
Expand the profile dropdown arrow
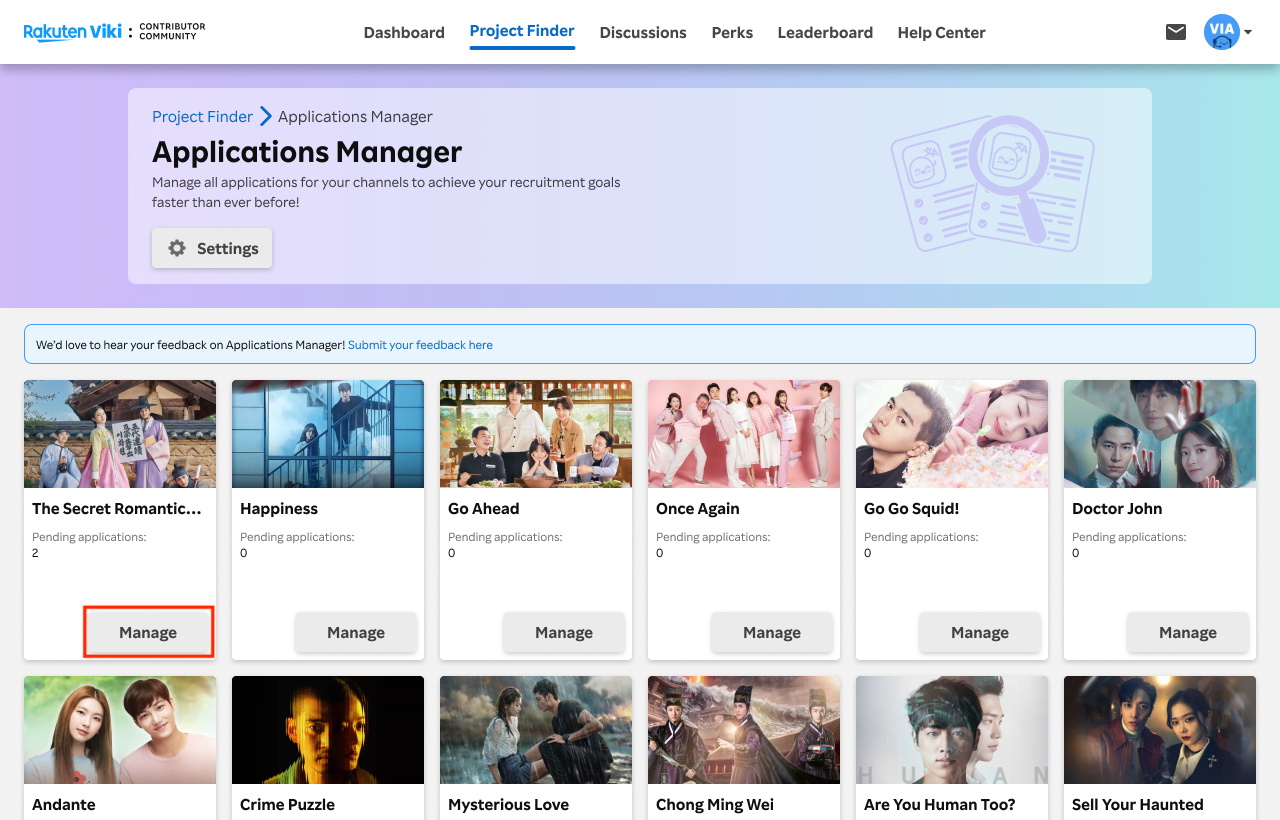(1248, 32)
